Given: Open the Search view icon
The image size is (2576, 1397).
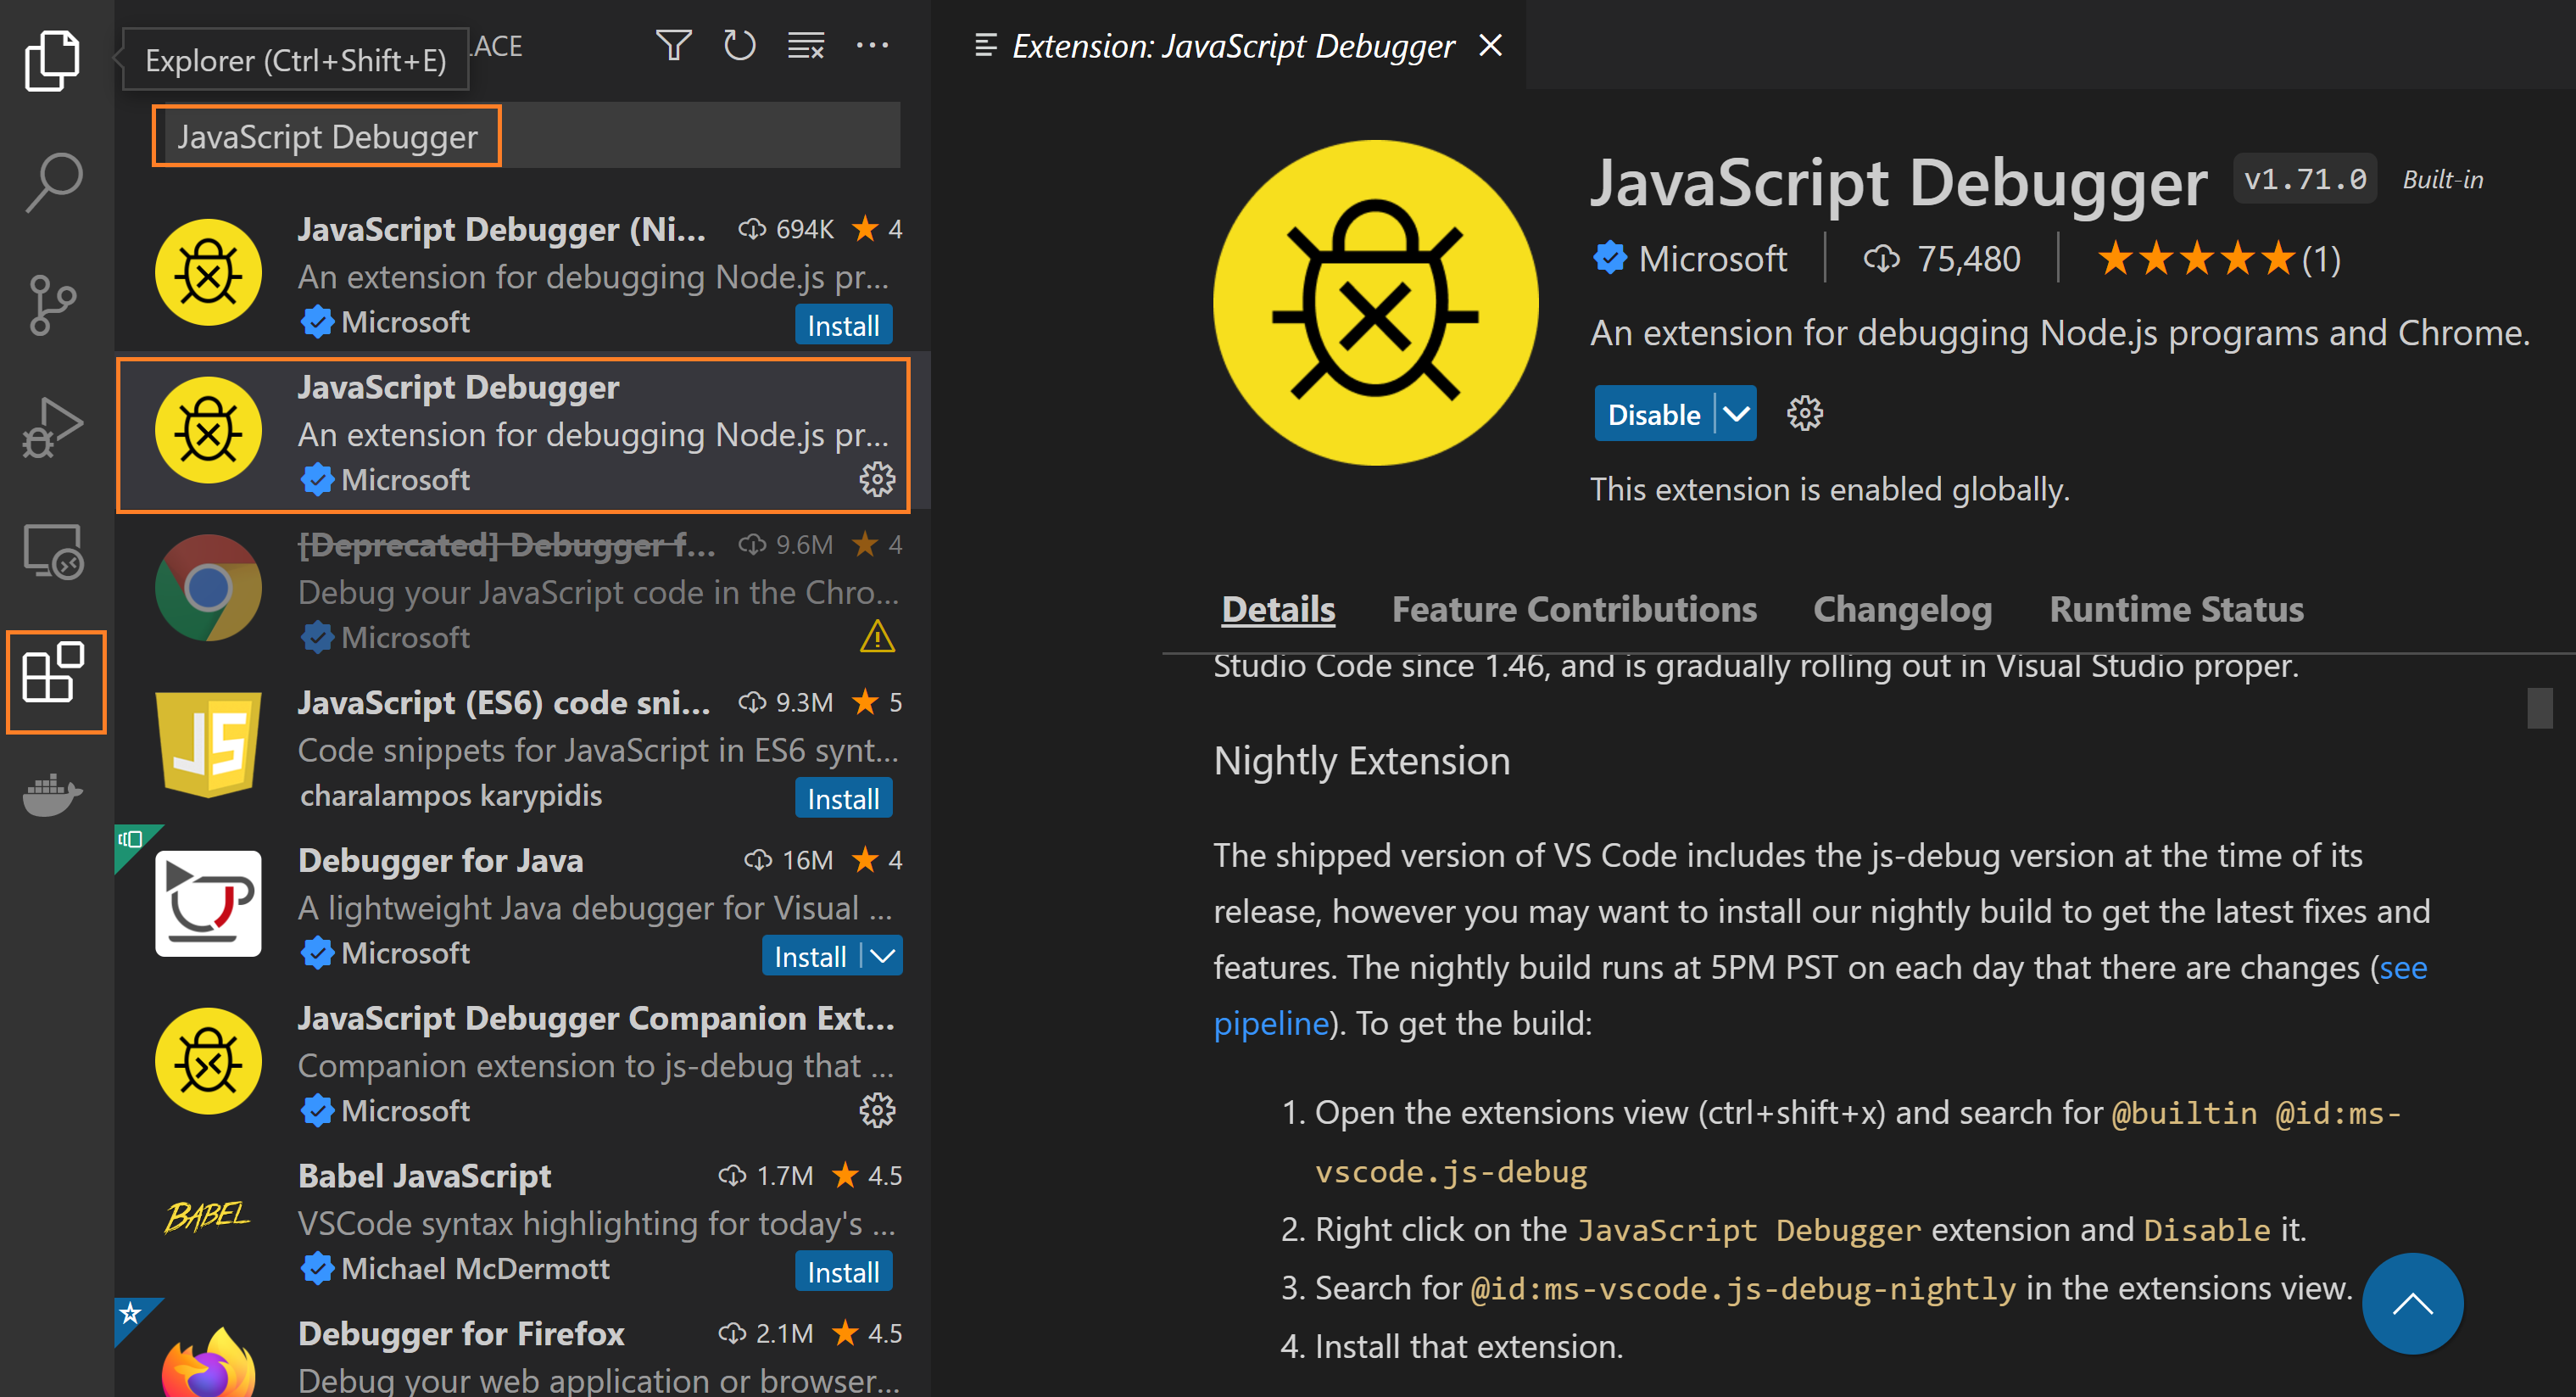Looking at the screenshot, I should [x=52, y=182].
